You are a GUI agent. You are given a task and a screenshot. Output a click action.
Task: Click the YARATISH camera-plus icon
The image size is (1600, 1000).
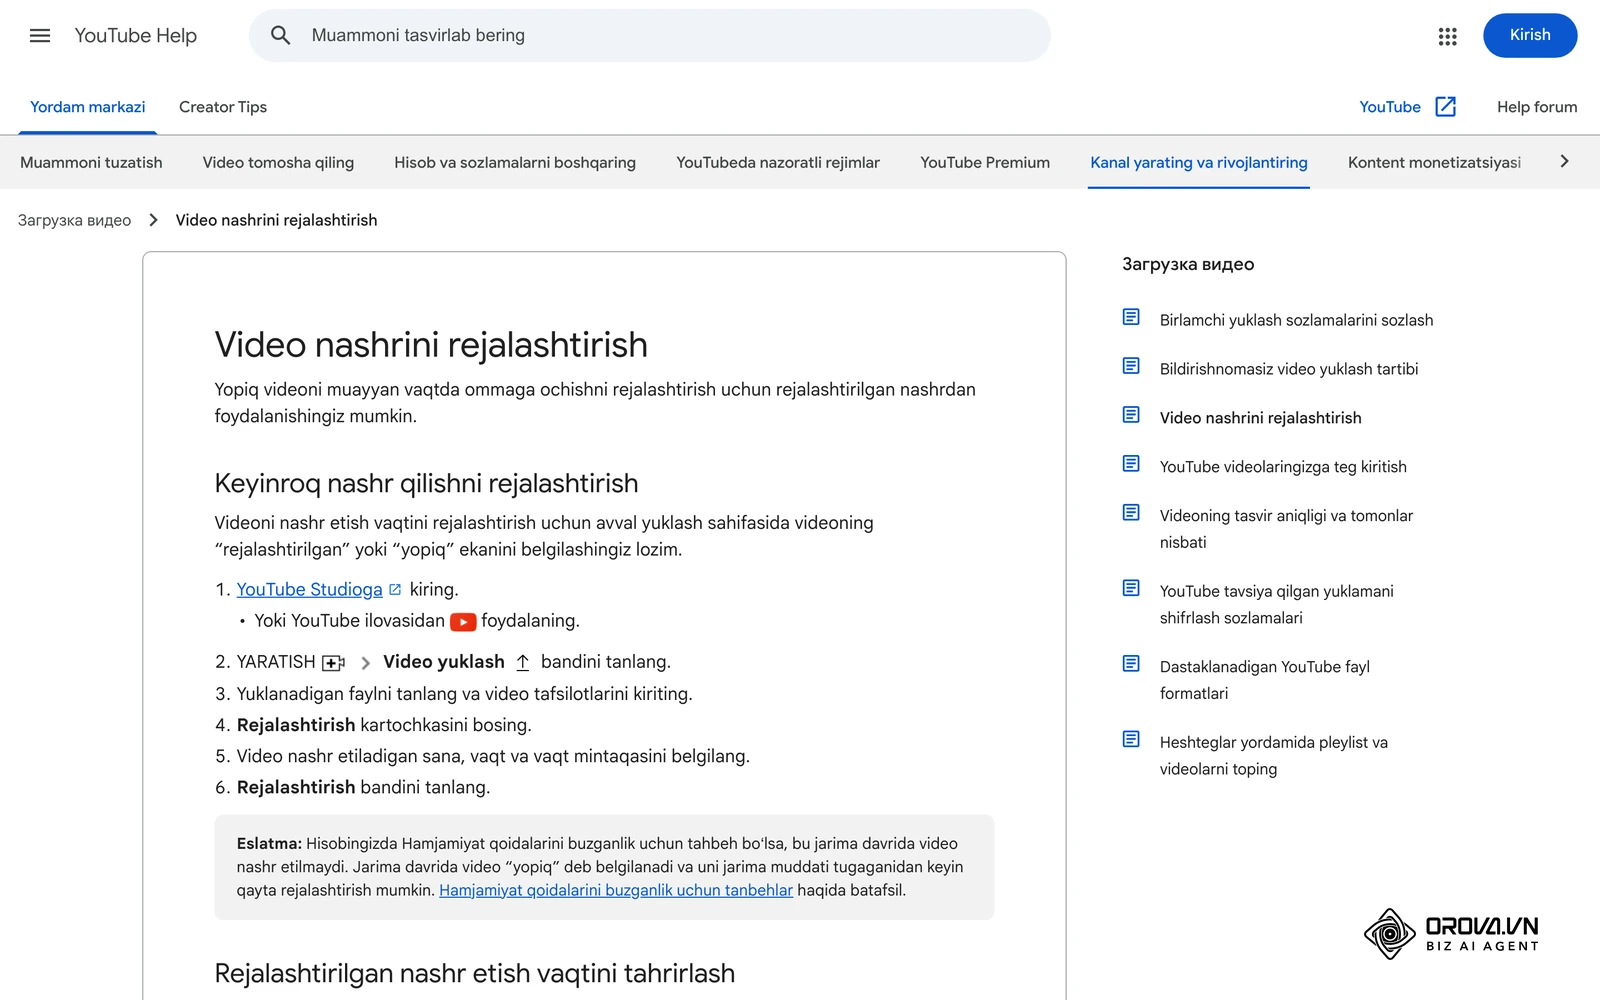(x=333, y=663)
